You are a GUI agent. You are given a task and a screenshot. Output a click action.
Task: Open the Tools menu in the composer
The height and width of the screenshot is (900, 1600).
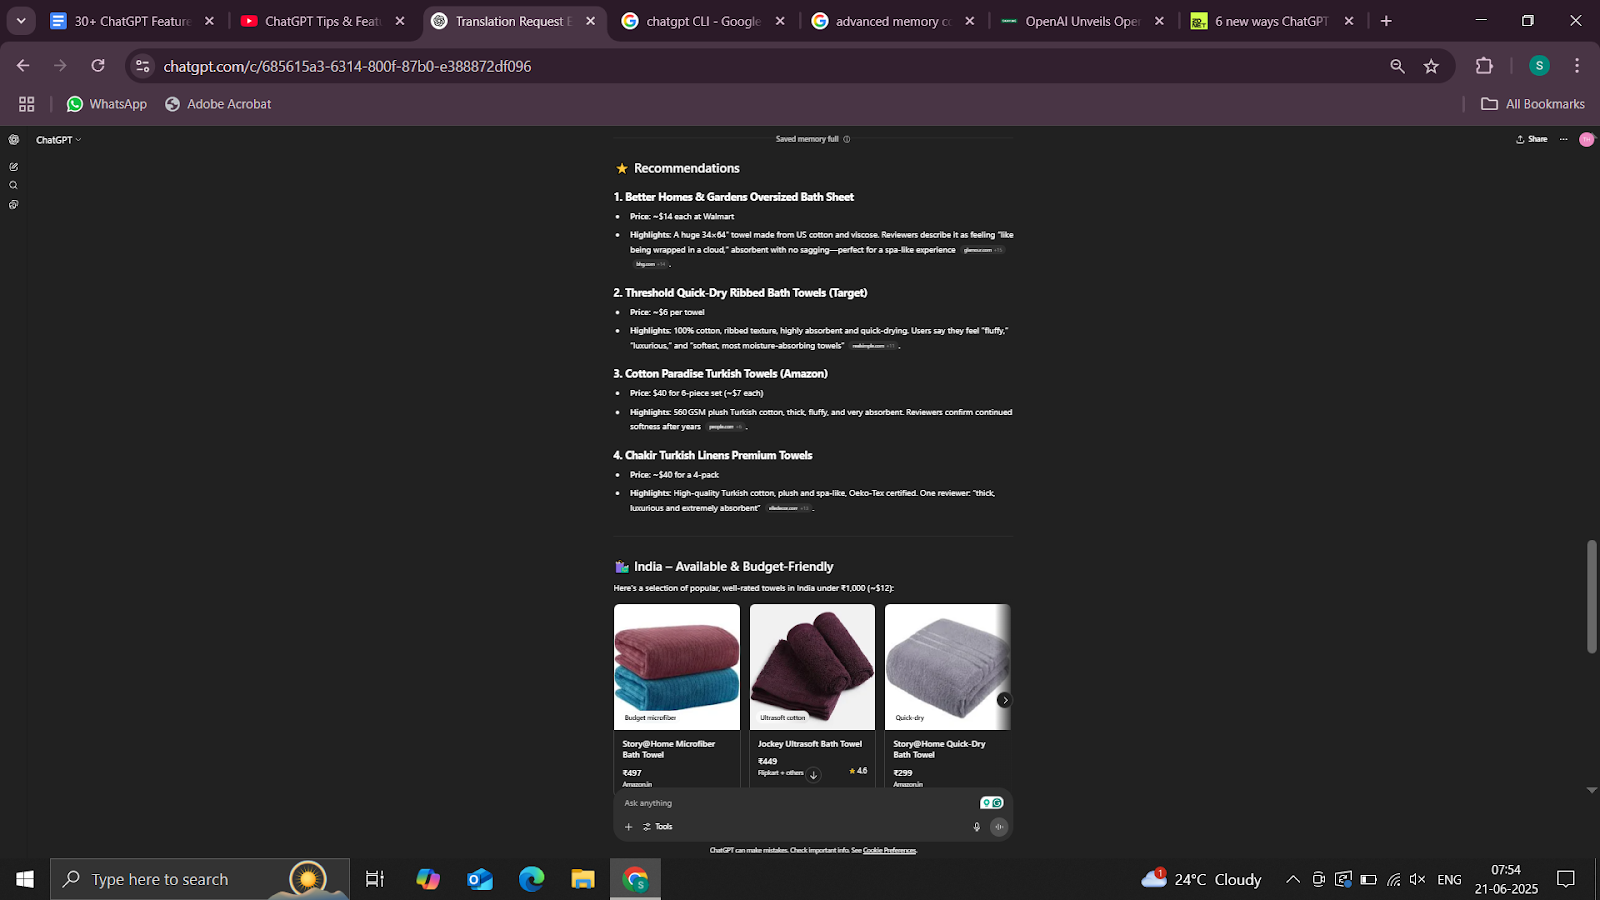coord(657,827)
